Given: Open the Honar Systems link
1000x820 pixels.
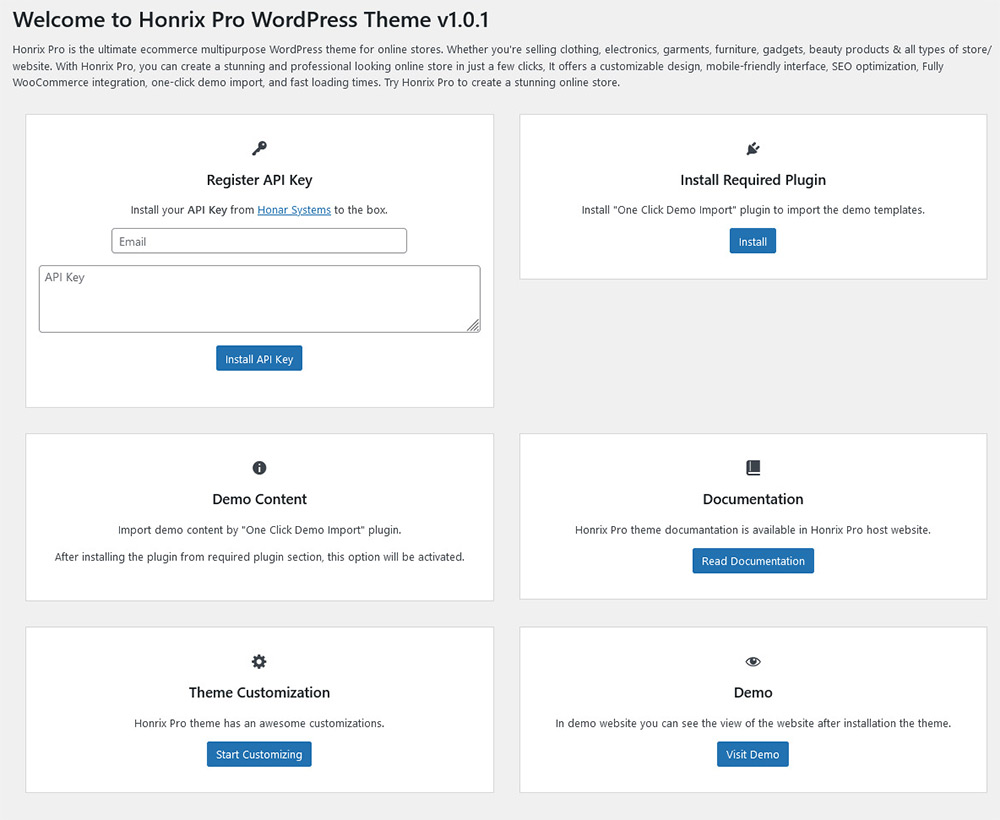Looking at the screenshot, I should click(x=294, y=210).
